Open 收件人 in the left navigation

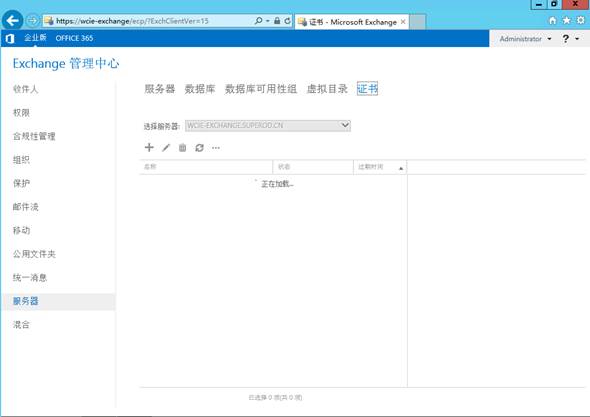[x=26, y=89]
